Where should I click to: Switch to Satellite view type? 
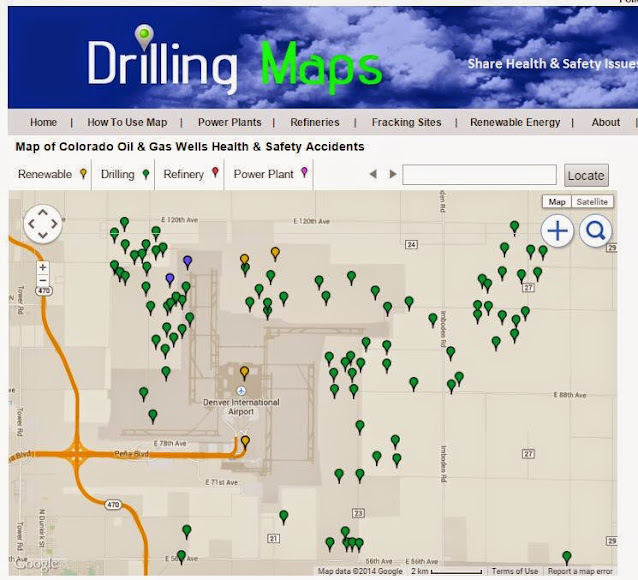[x=592, y=202]
